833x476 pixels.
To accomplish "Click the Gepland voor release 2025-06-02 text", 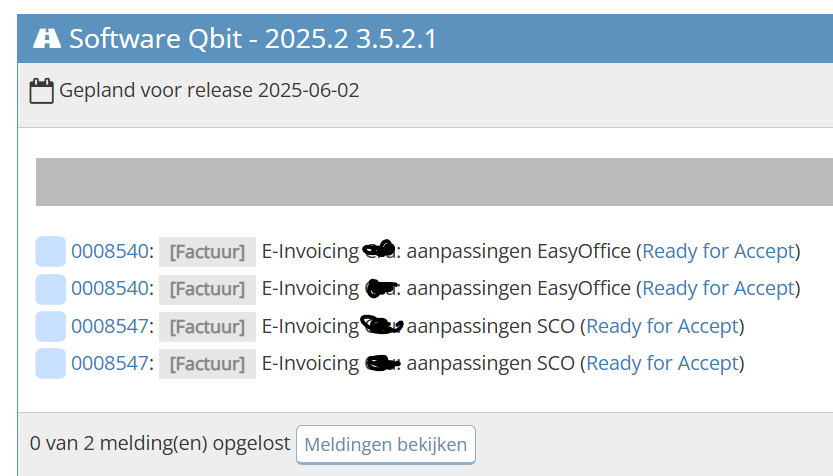I will (x=209, y=91).
